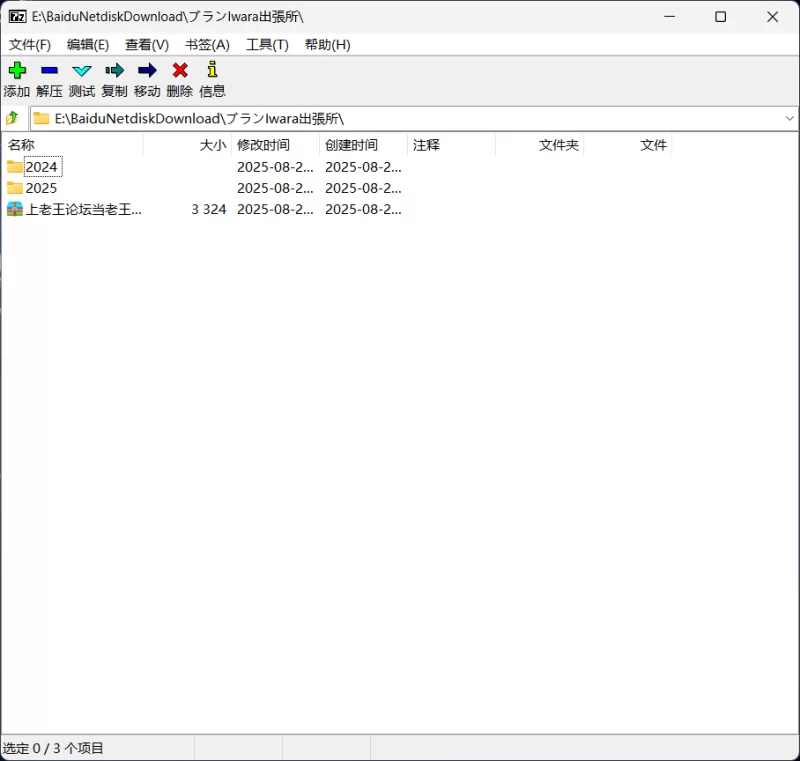Expand the address bar path dropdown
Screen dimensions: 800x761
click(x=789, y=118)
